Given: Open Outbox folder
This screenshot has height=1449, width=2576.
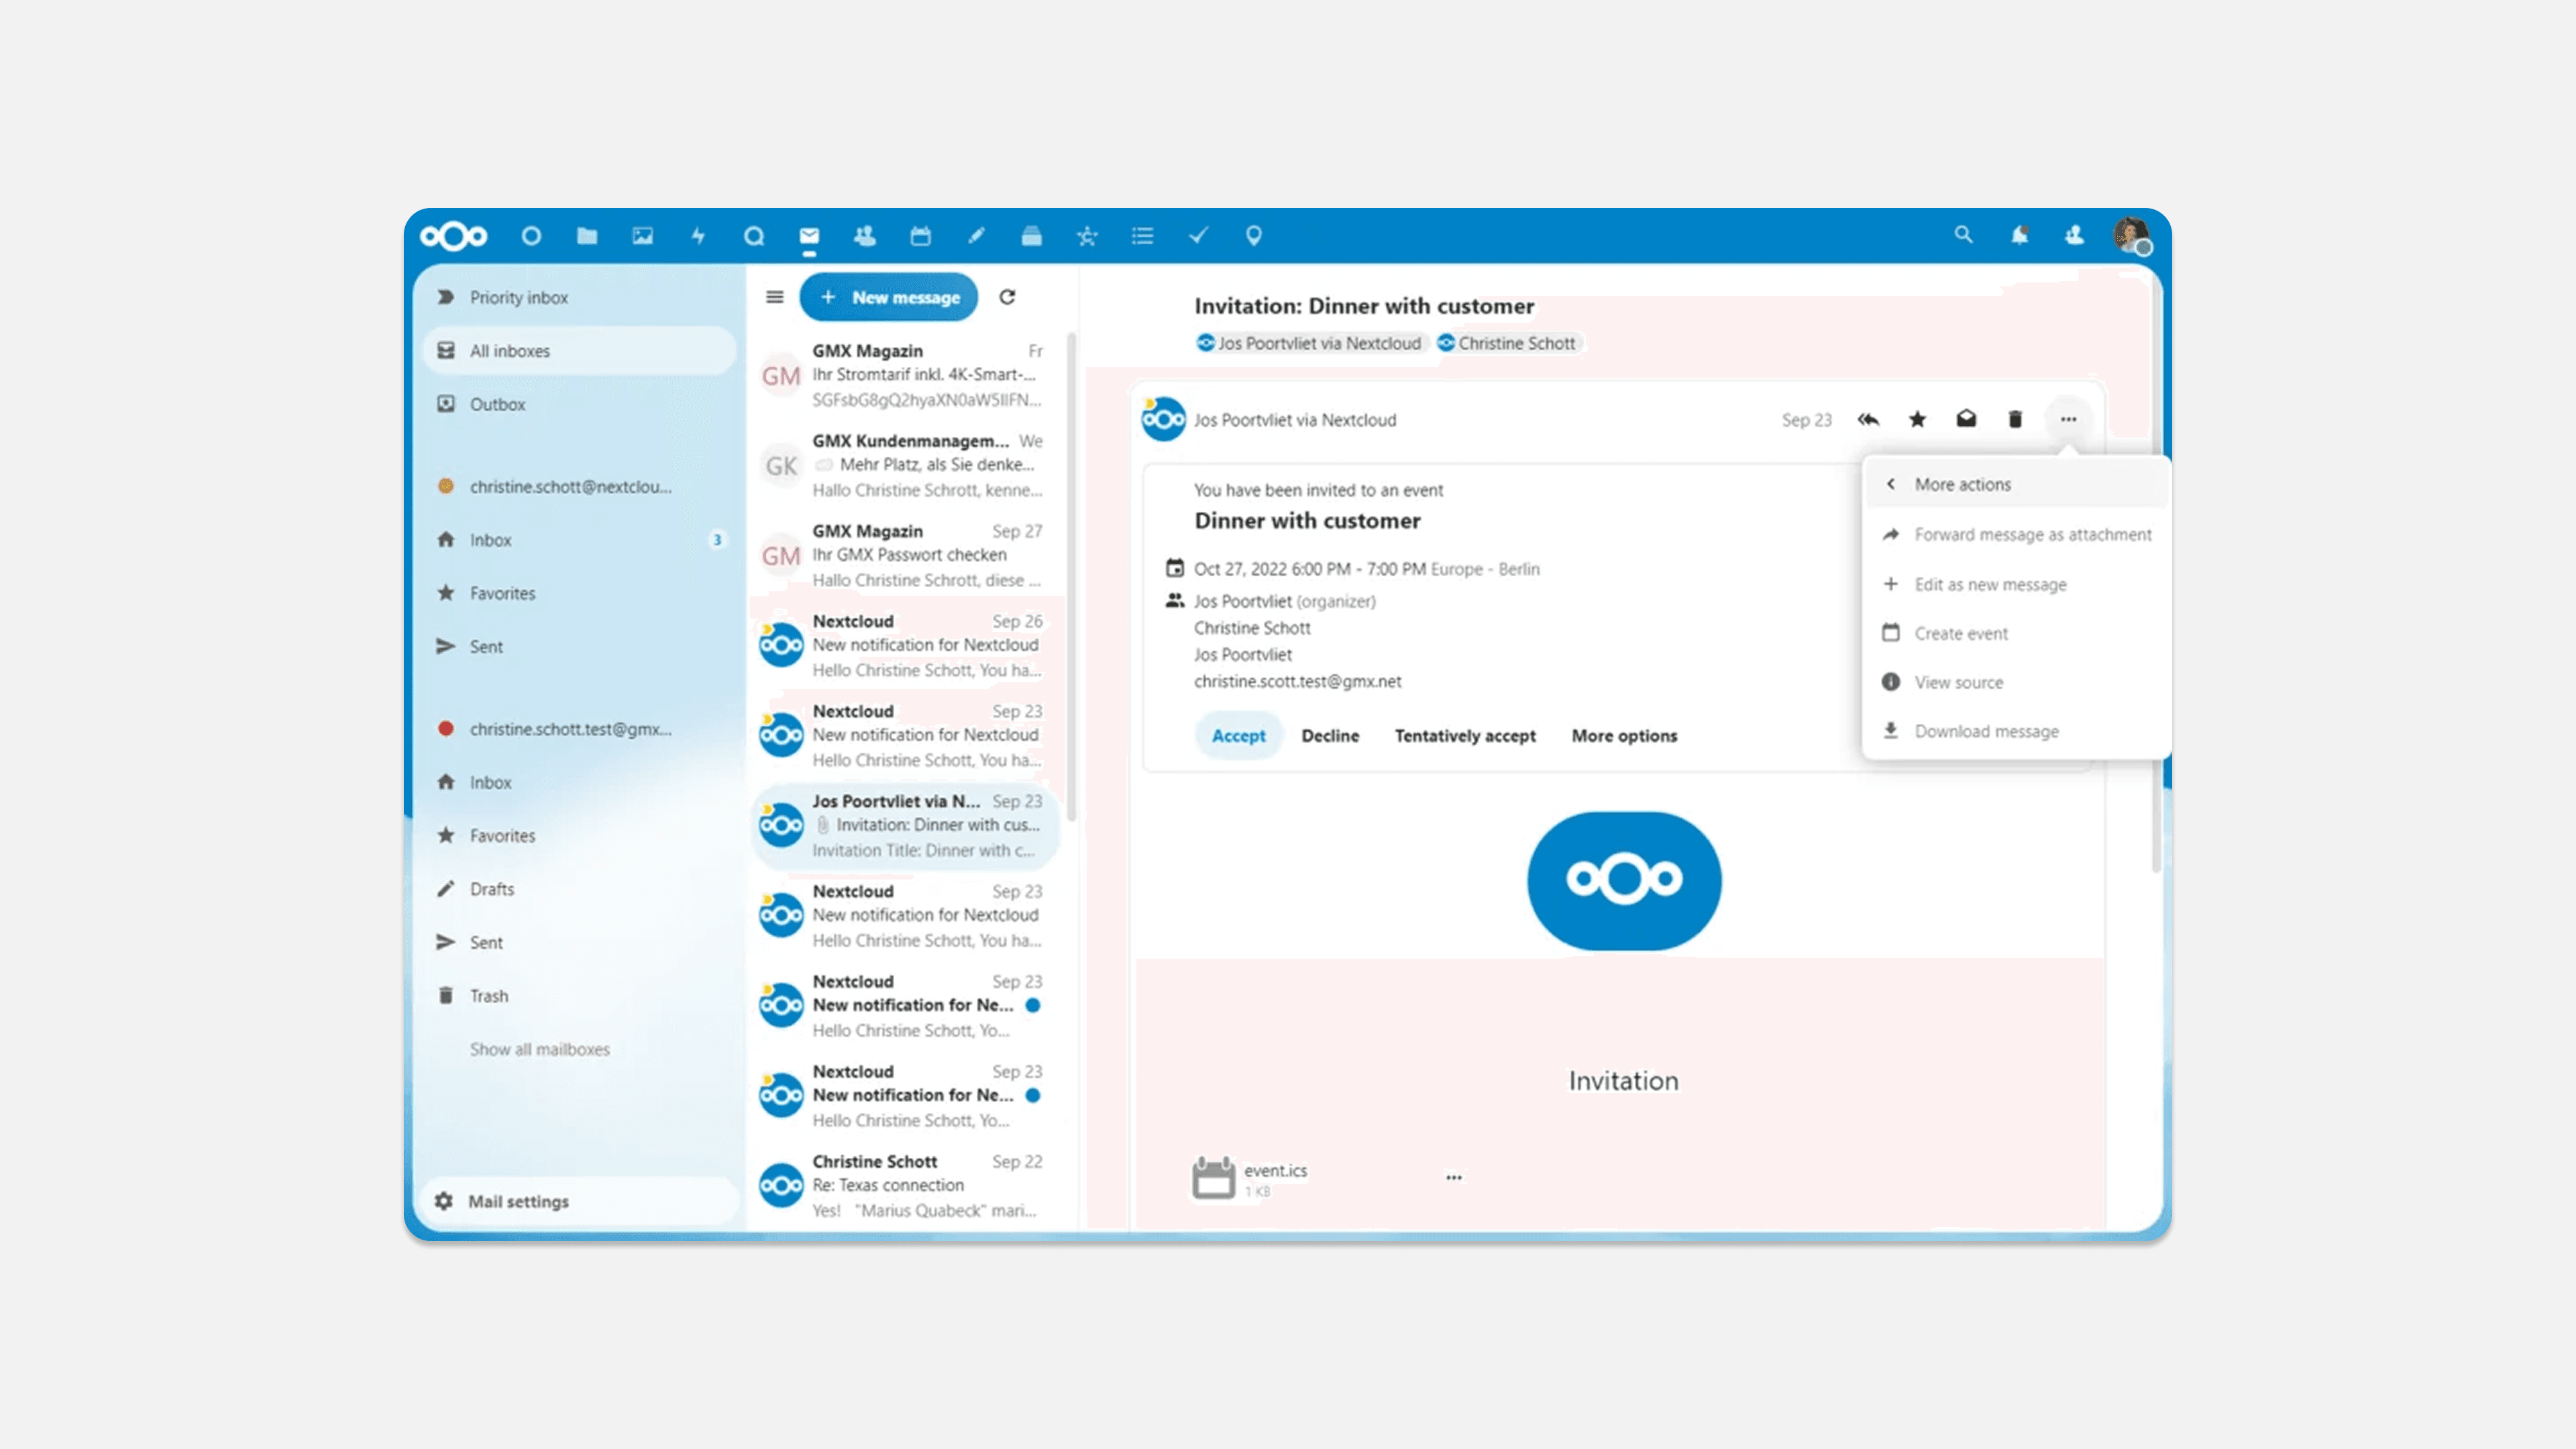Looking at the screenshot, I should point(580,404).
